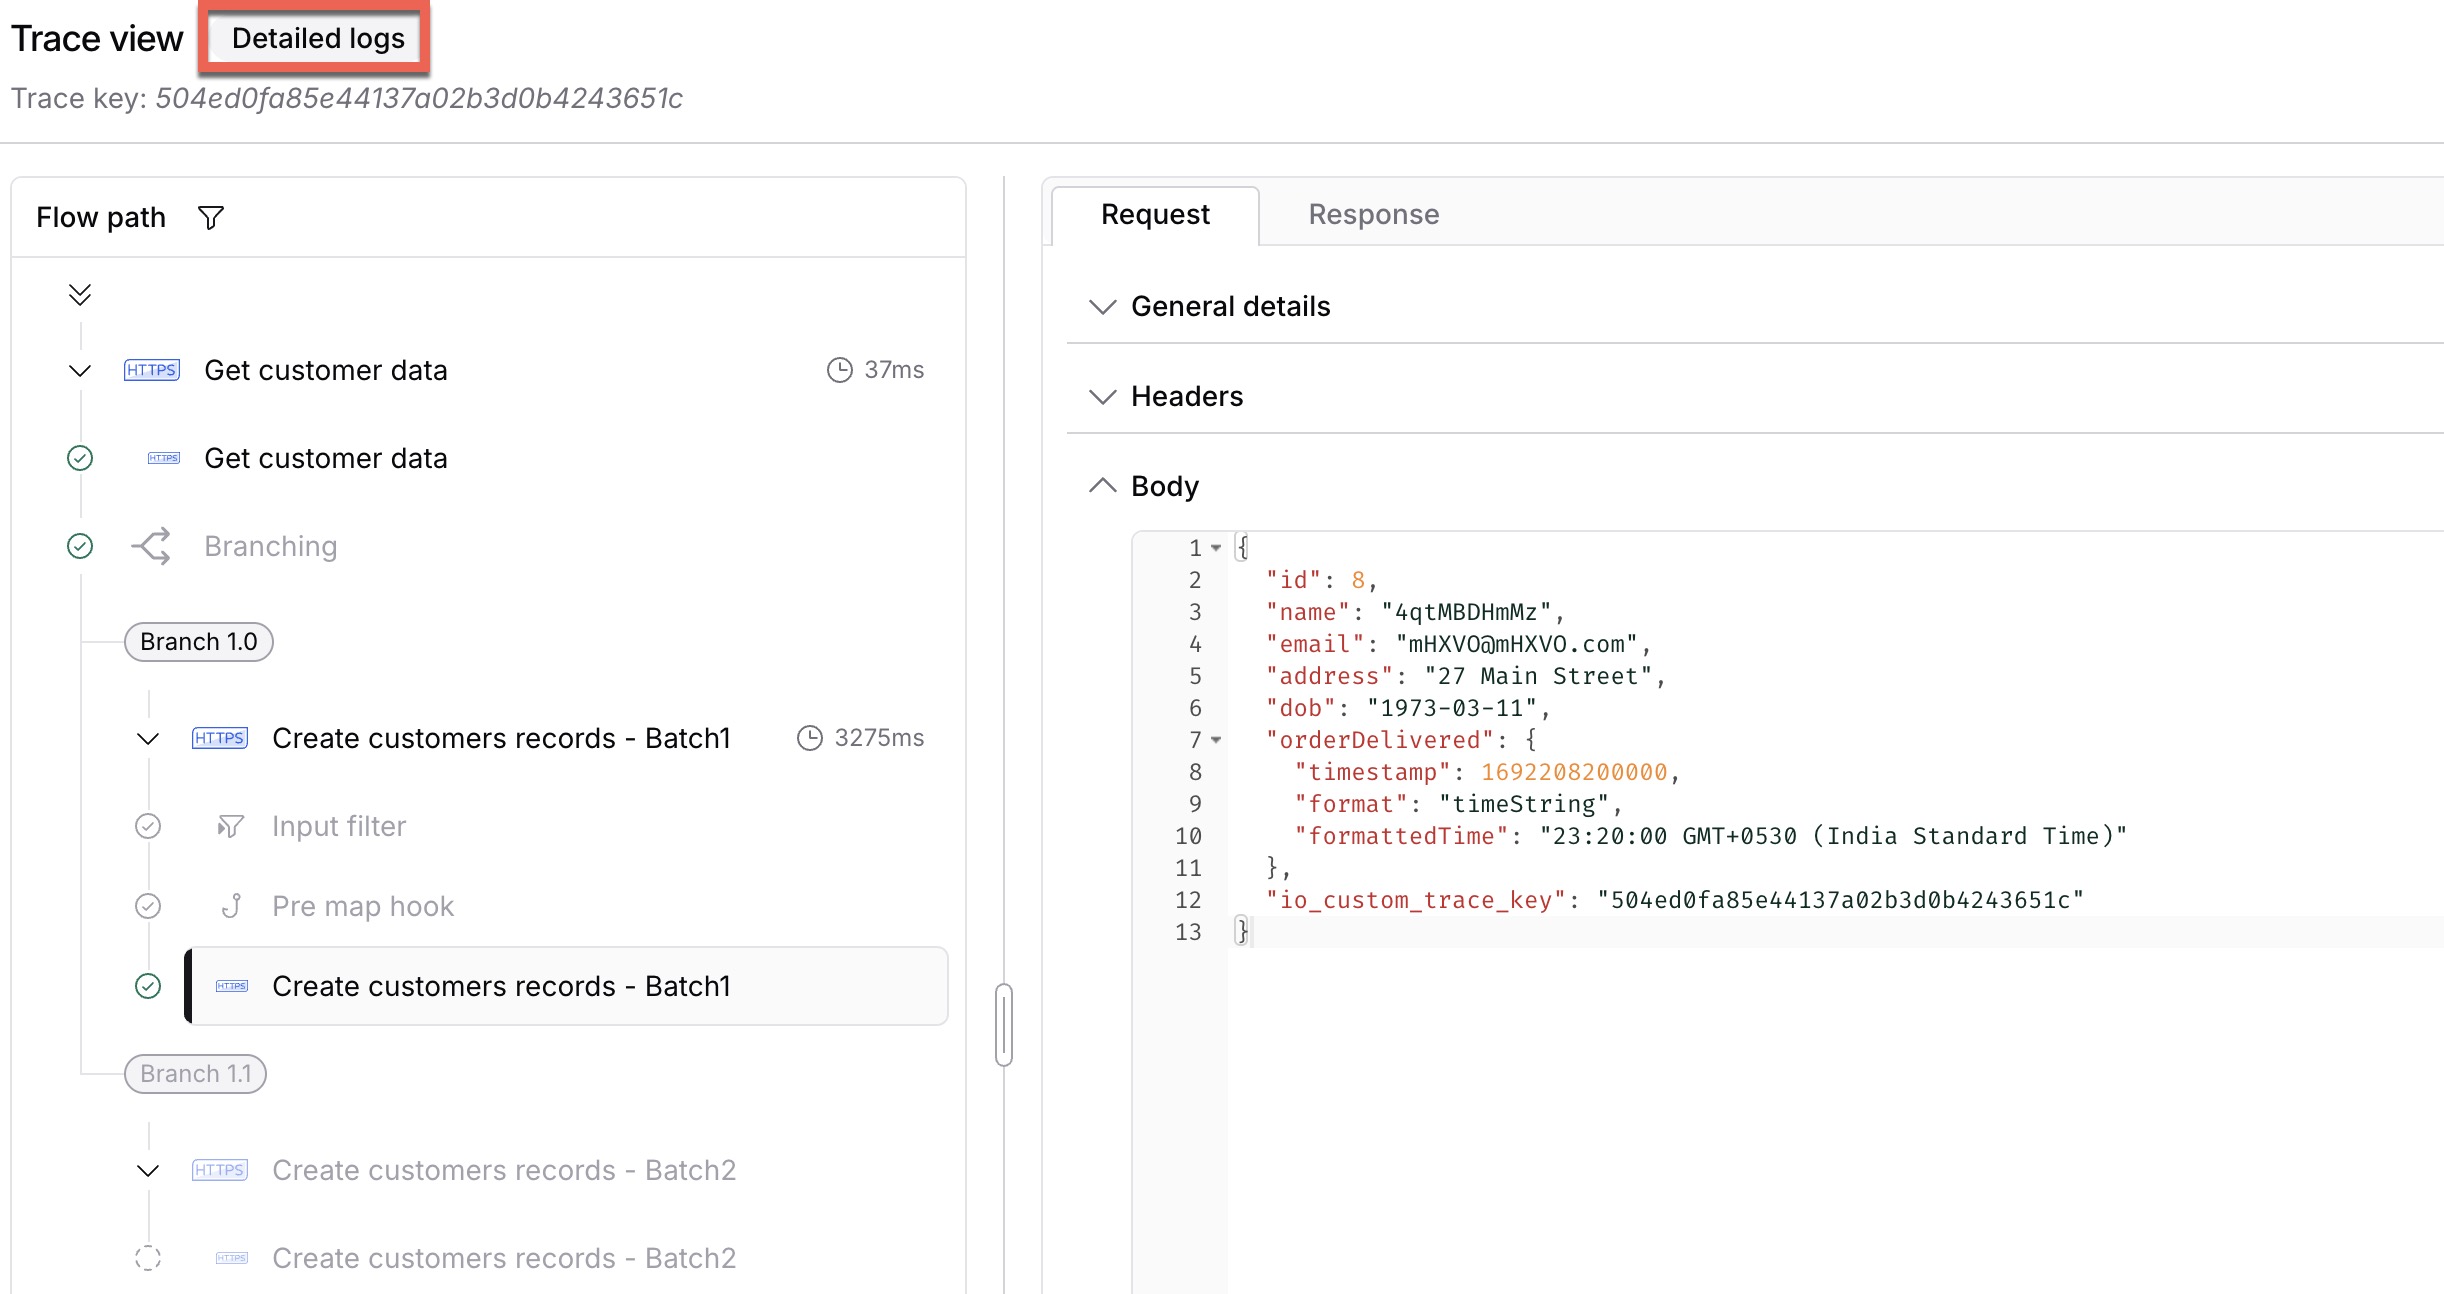Click the address value "27 Main Street"

point(1539,676)
